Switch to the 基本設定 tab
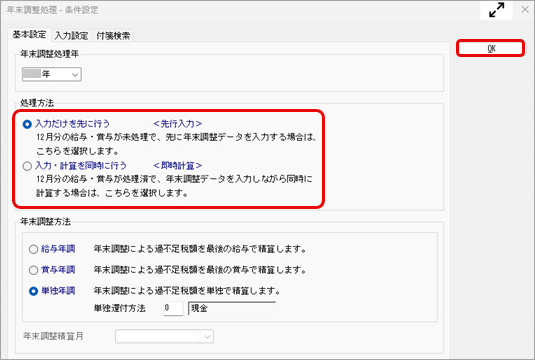The width and height of the screenshot is (535, 360). coord(29,35)
